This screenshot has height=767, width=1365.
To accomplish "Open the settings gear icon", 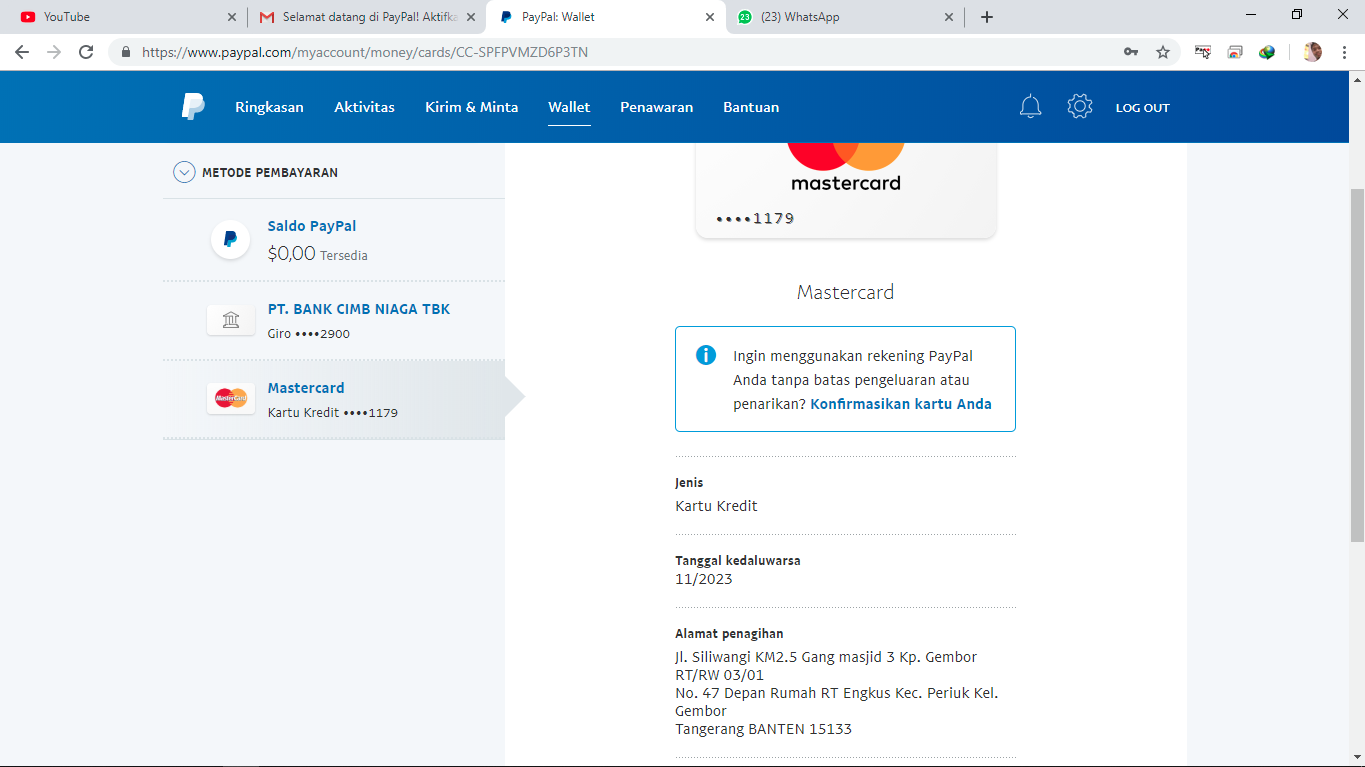I will (x=1080, y=107).
